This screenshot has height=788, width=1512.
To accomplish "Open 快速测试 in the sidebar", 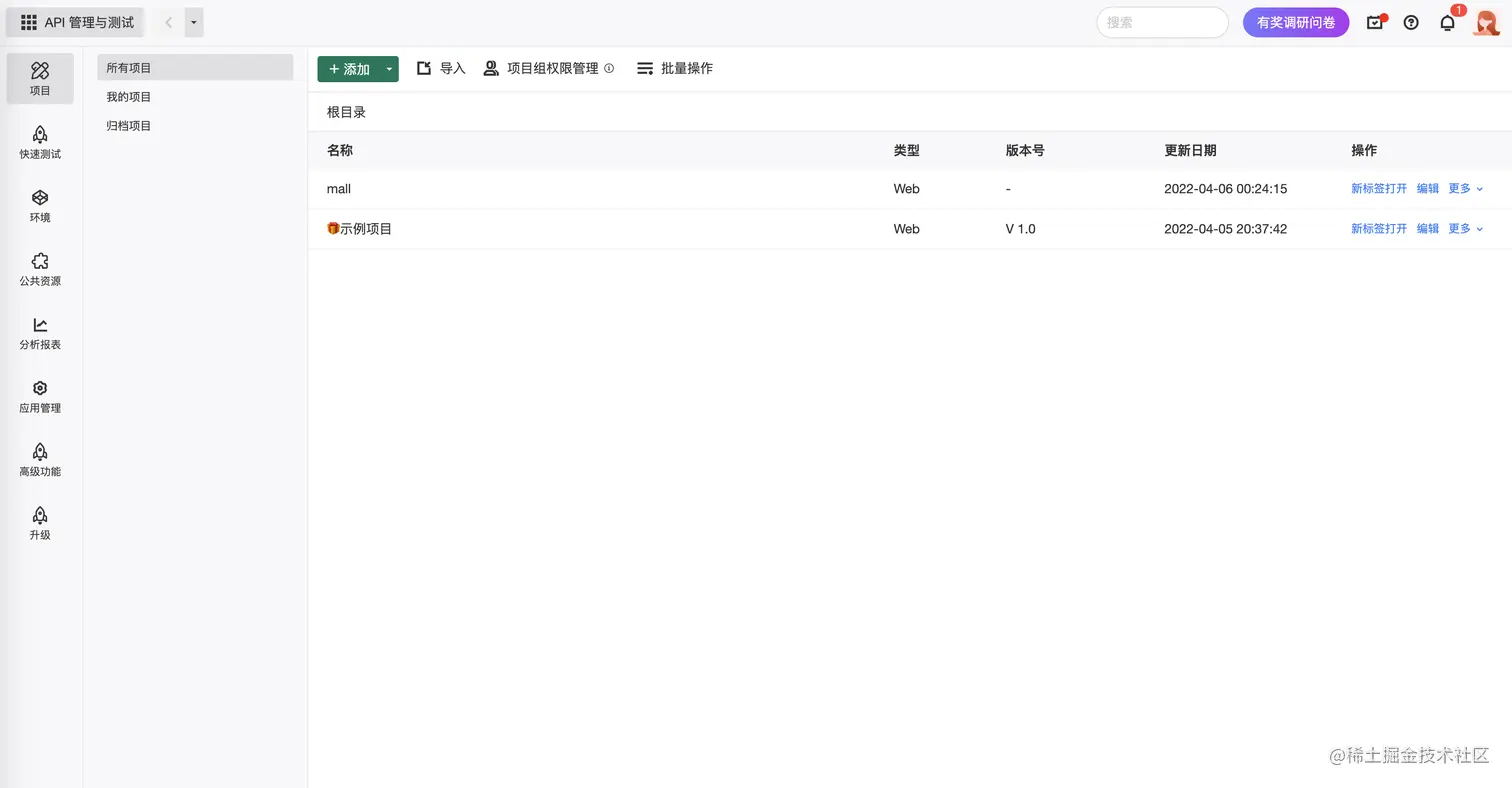I will click(x=40, y=142).
